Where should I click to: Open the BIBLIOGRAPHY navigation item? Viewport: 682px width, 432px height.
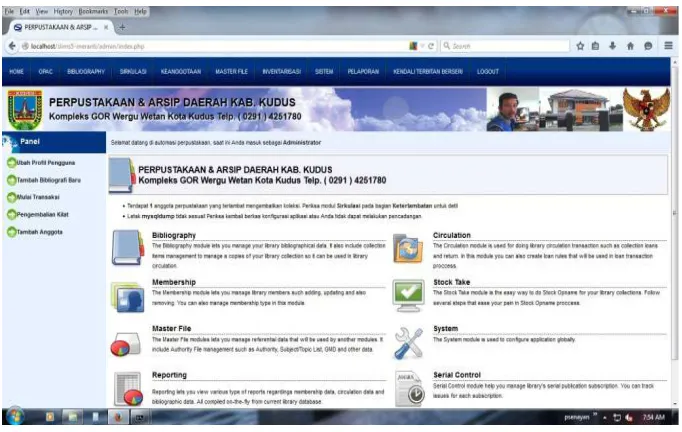(86, 71)
